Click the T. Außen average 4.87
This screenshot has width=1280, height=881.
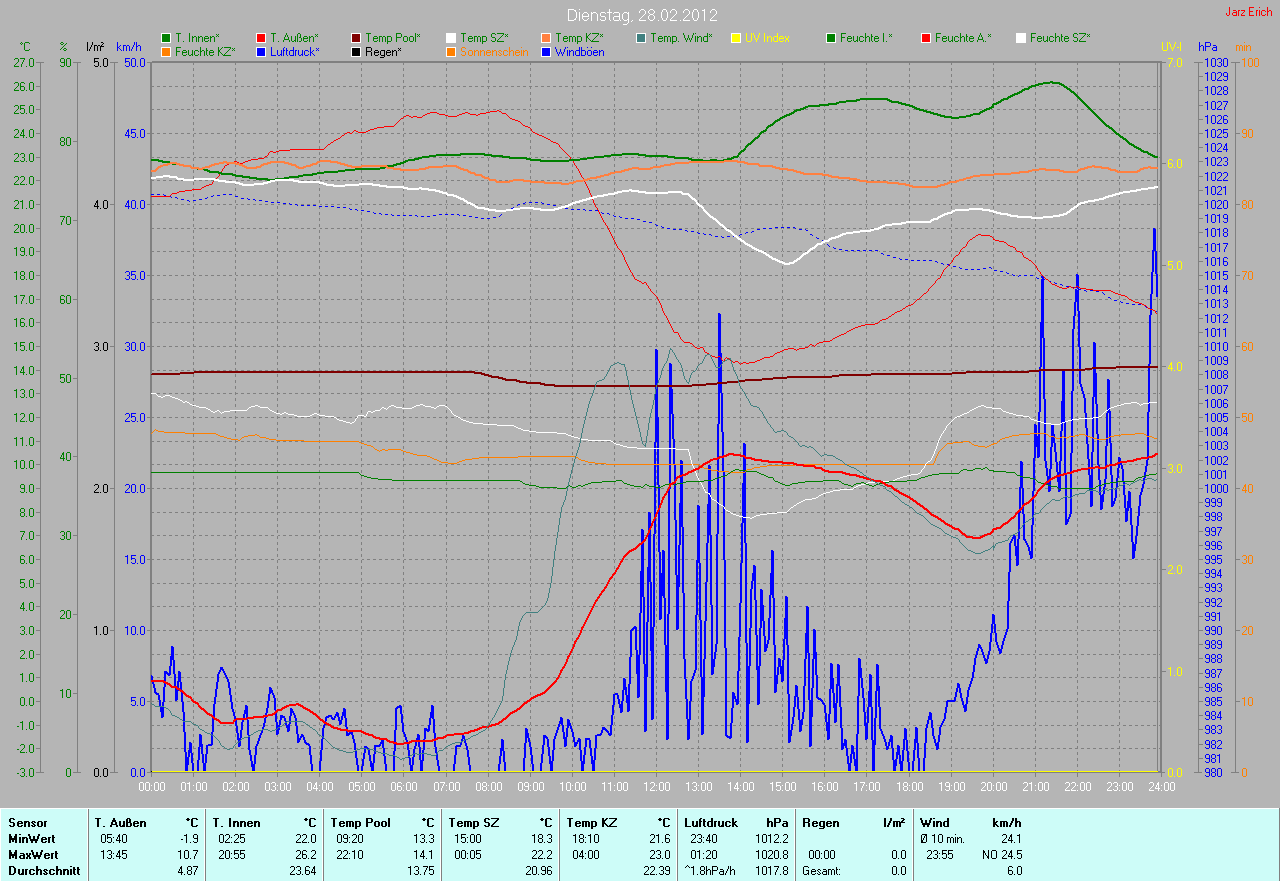[x=187, y=871]
